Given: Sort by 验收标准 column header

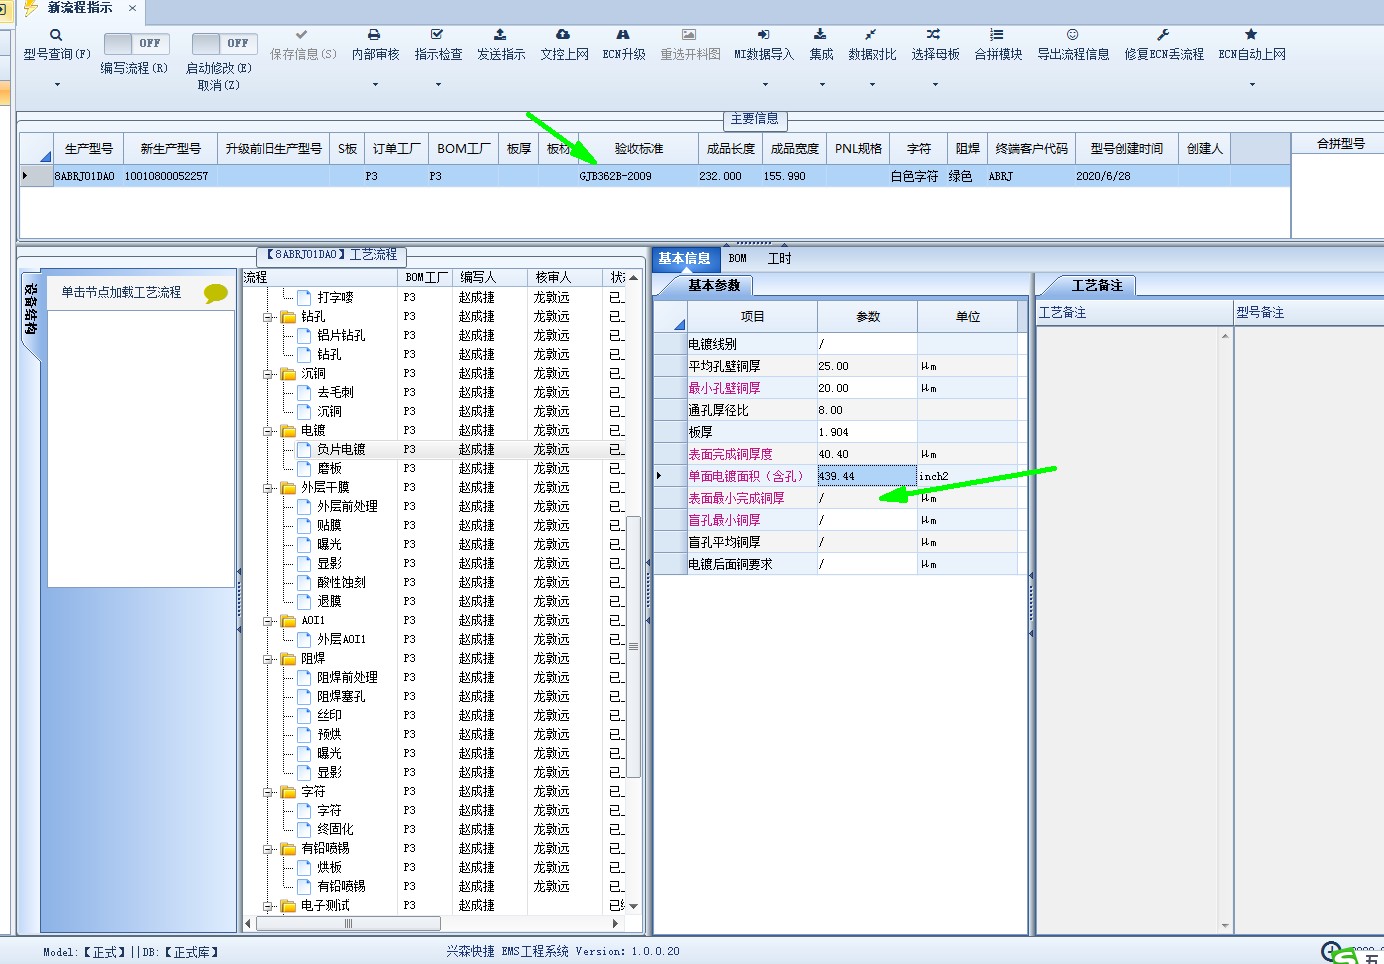Looking at the screenshot, I should pos(638,149).
